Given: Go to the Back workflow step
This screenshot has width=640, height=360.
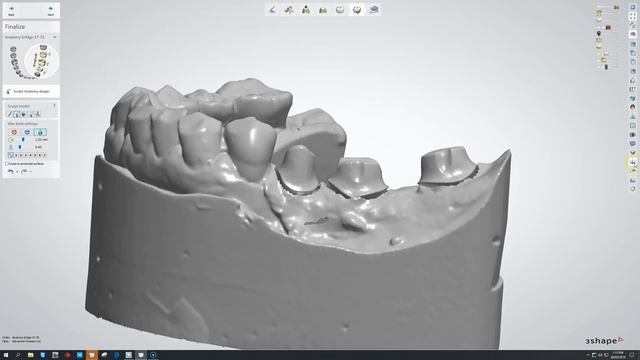Looking at the screenshot, I should (11, 10).
